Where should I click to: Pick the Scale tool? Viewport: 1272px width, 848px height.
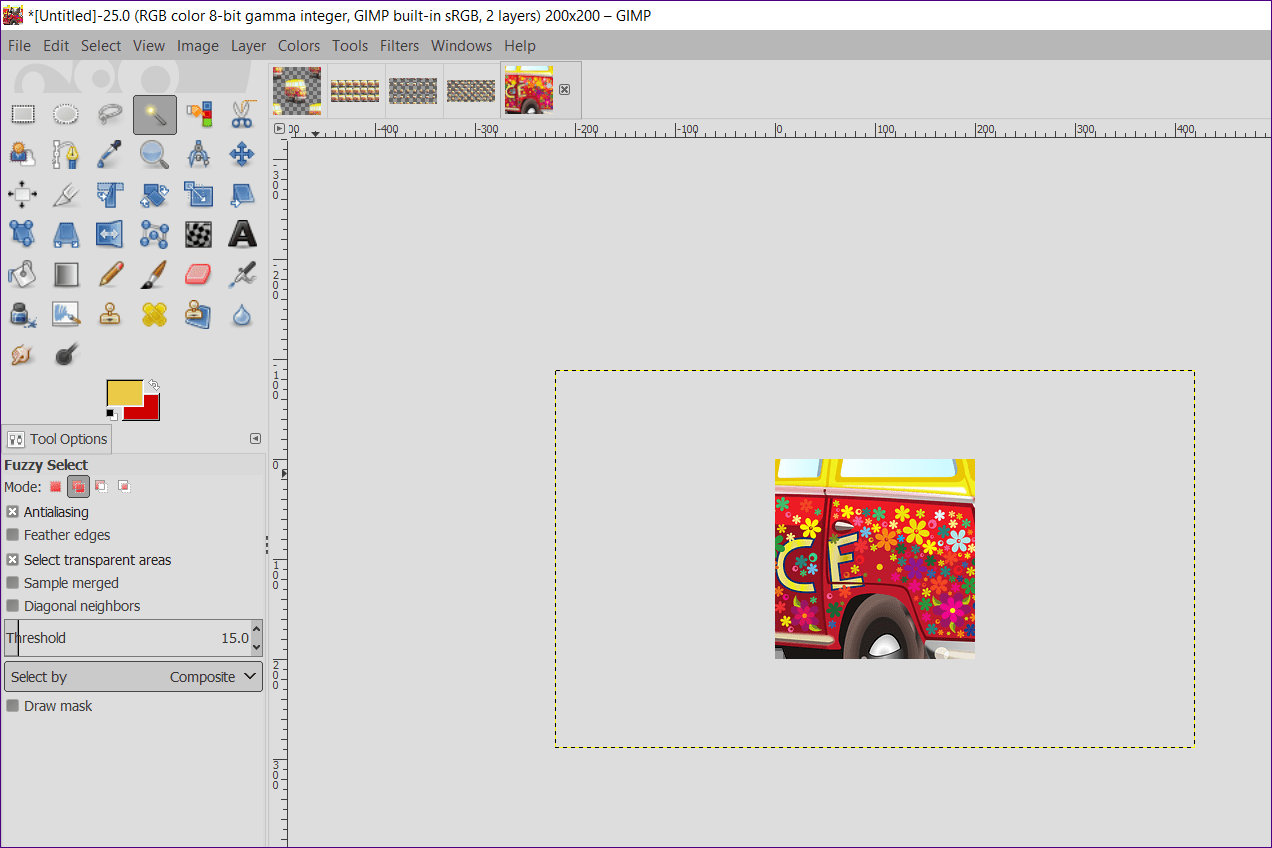[198, 194]
